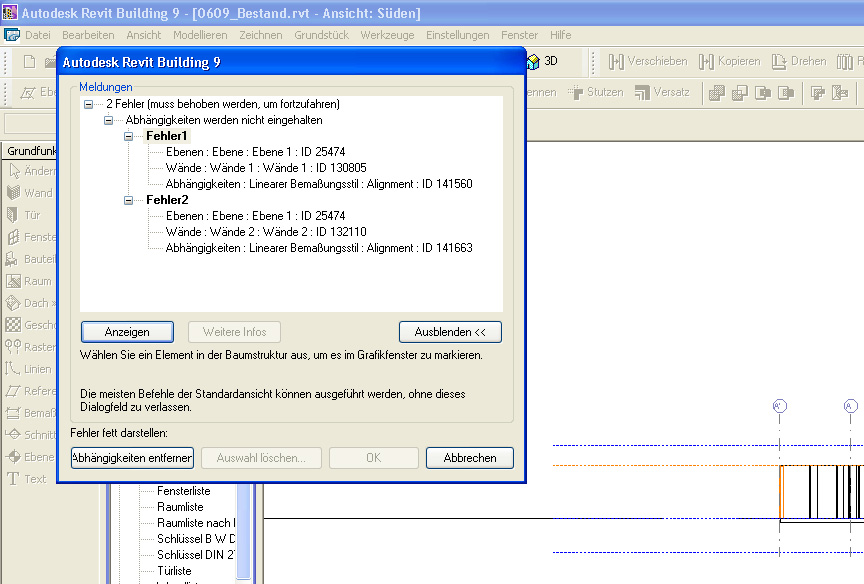The width and height of the screenshot is (864, 584).
Task: Open the Zeichnen menu
Action: [x=261, y=35]
